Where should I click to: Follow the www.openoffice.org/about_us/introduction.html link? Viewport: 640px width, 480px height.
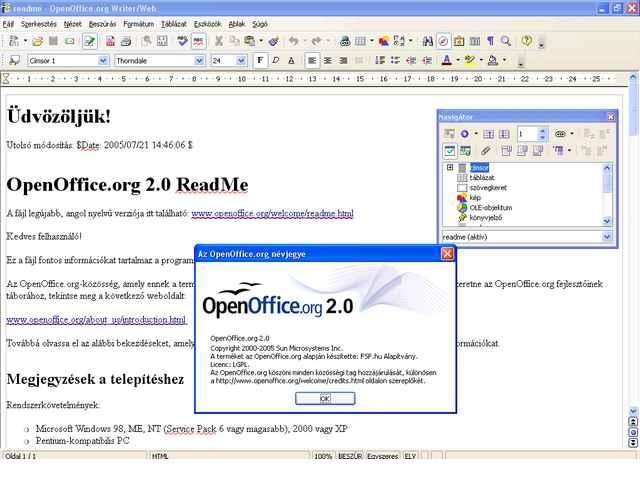(96, 320)
